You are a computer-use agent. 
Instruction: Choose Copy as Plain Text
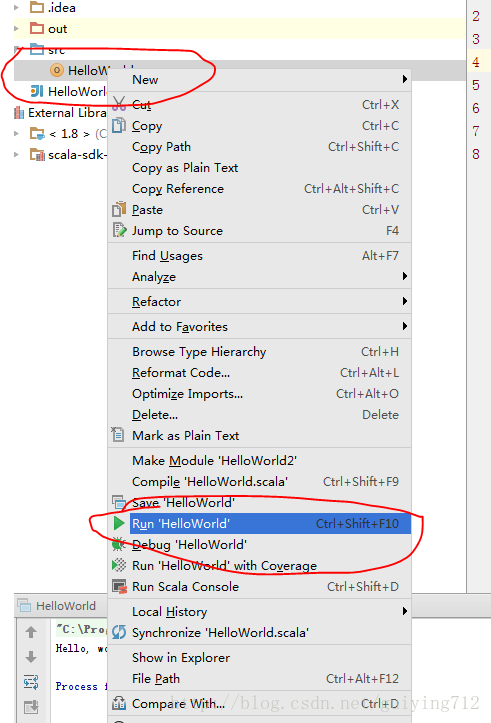(259, 167)
